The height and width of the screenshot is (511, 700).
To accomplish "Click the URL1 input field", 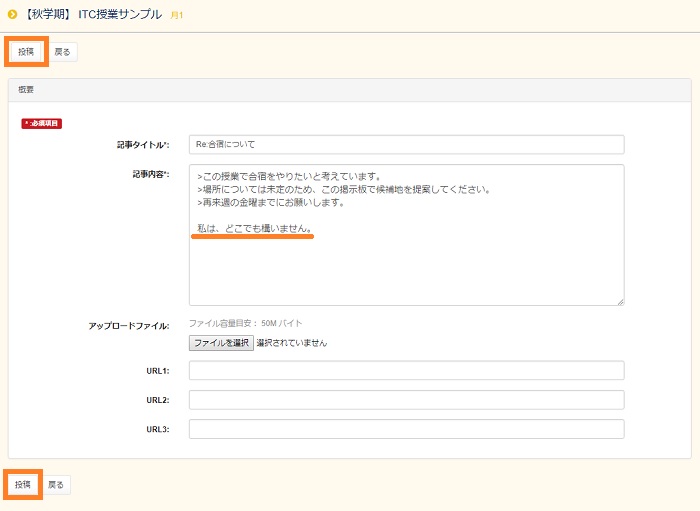I will click(406, 371).
